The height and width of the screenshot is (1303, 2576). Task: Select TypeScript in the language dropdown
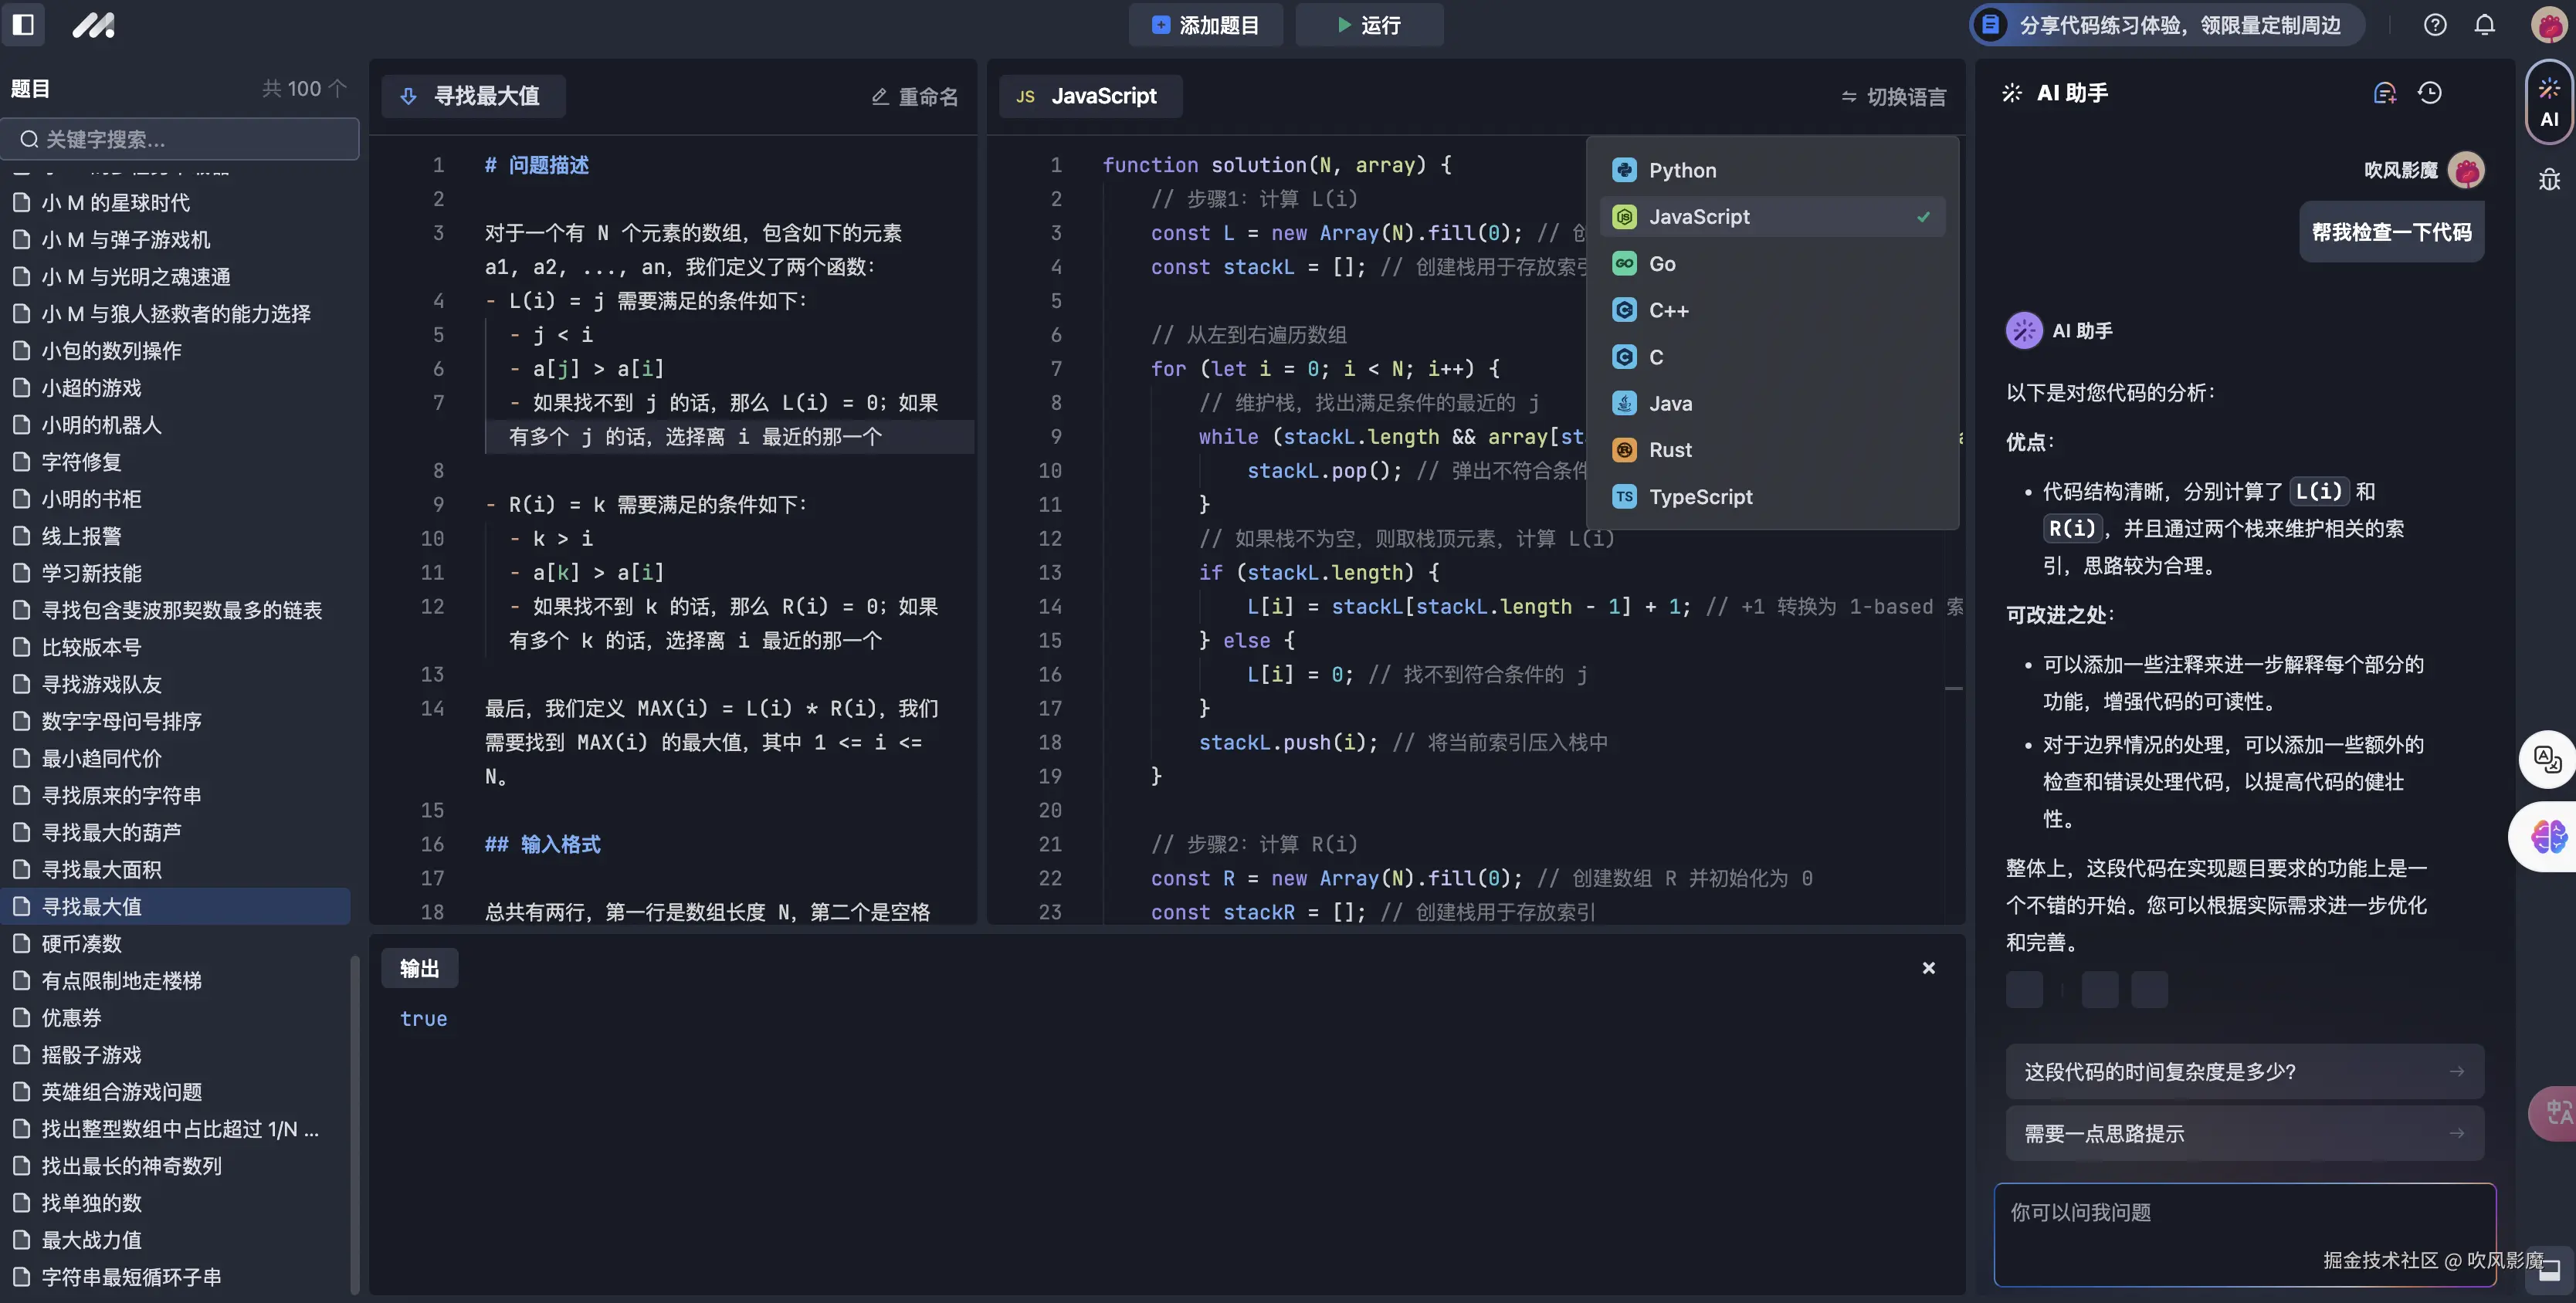click(x=1700, y=497)
